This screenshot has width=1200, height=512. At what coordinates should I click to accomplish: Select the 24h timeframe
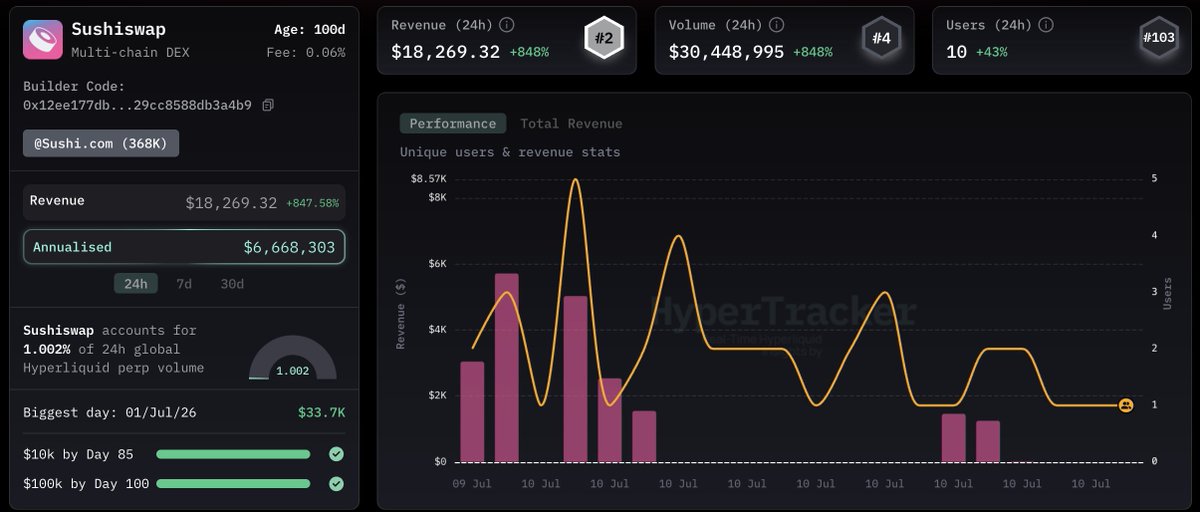(135, 283)
